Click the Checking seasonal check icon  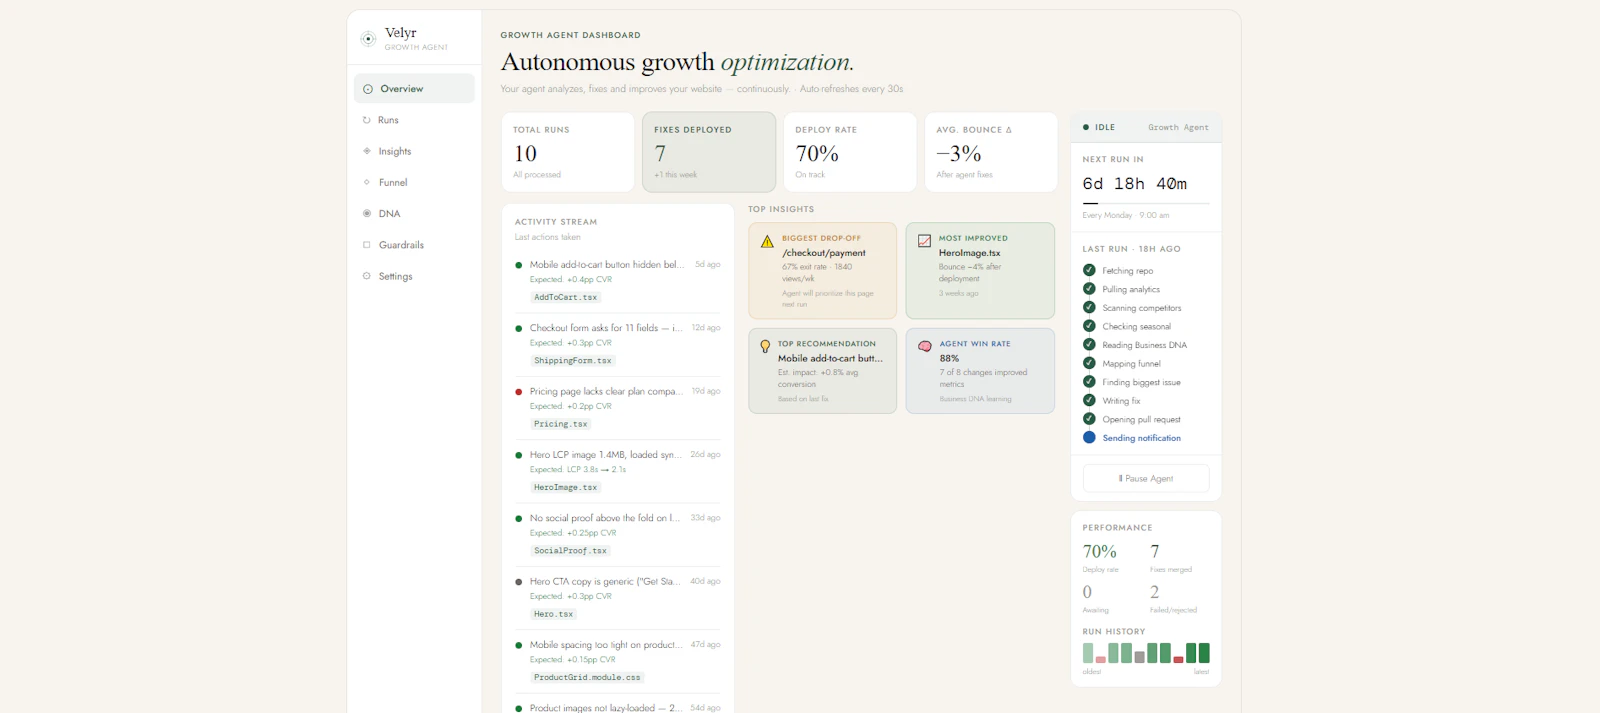pyautogui.click(x=1089, y=326)
